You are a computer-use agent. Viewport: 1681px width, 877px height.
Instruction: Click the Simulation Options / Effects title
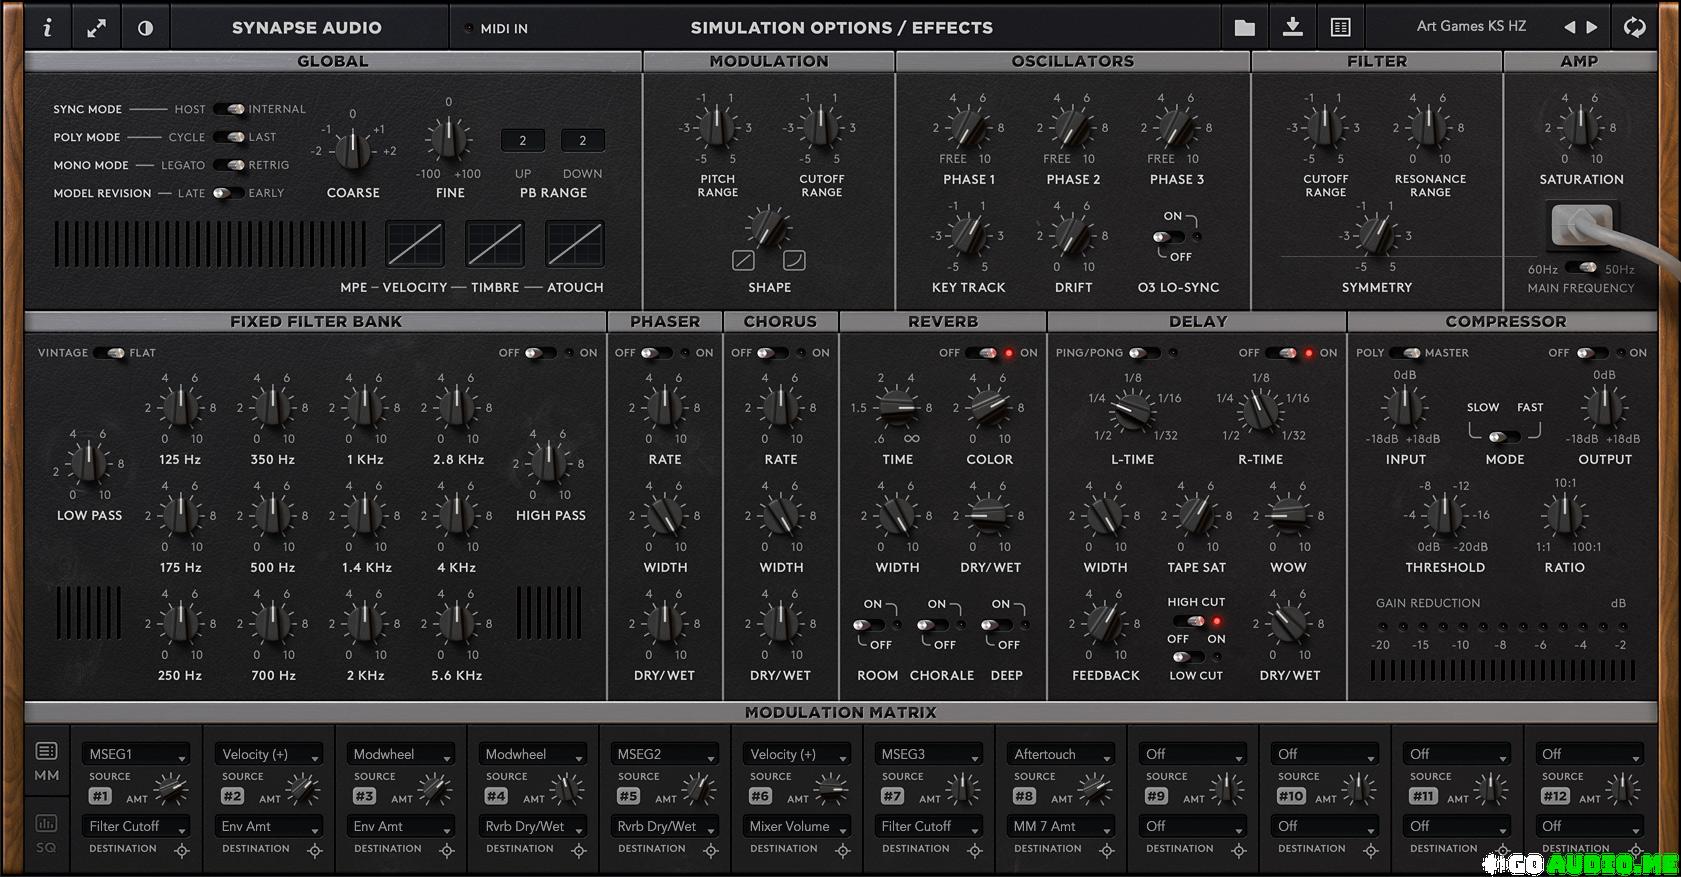point(841,28)
